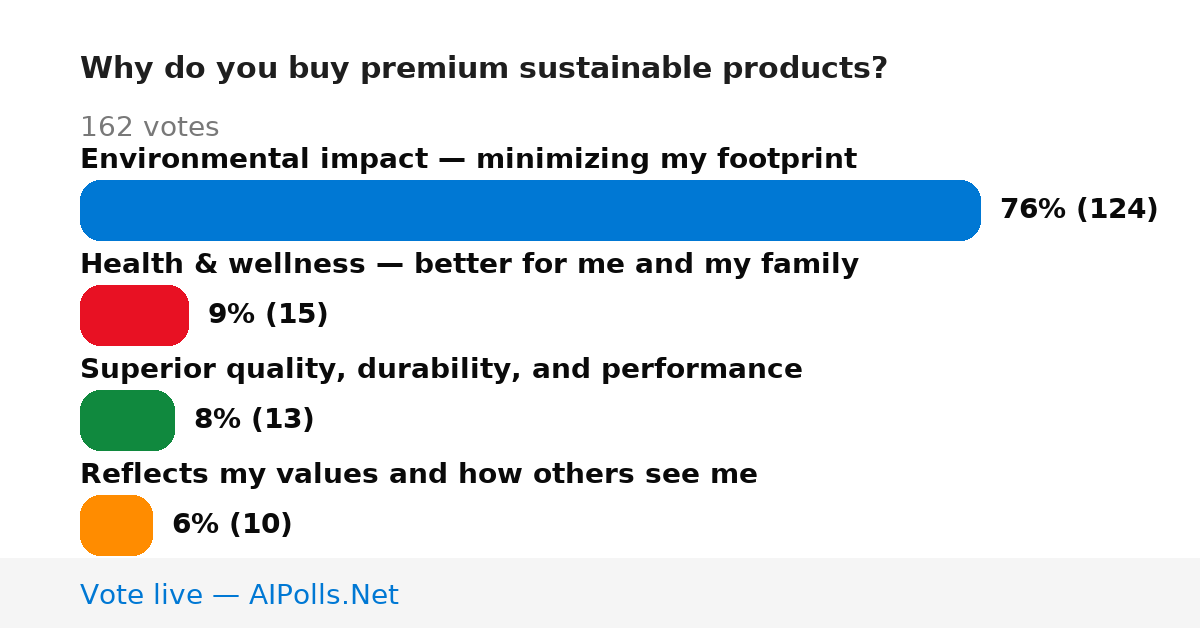
Task: Click the orange Reflects my values bar
Action: pyautogui.click(x=116, y=525)
